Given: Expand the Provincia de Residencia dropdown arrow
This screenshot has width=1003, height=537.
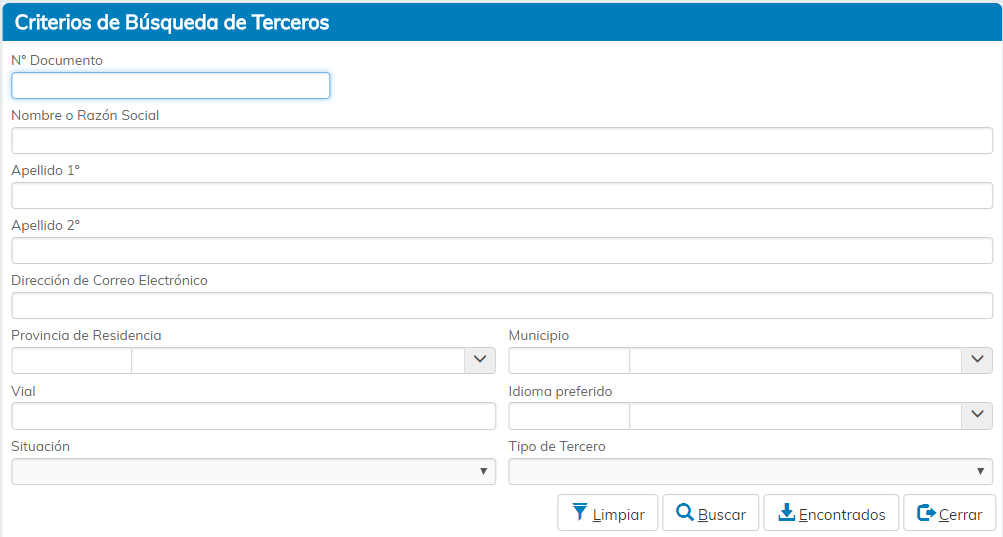Looking at the screenshot, I should [480, 360].
